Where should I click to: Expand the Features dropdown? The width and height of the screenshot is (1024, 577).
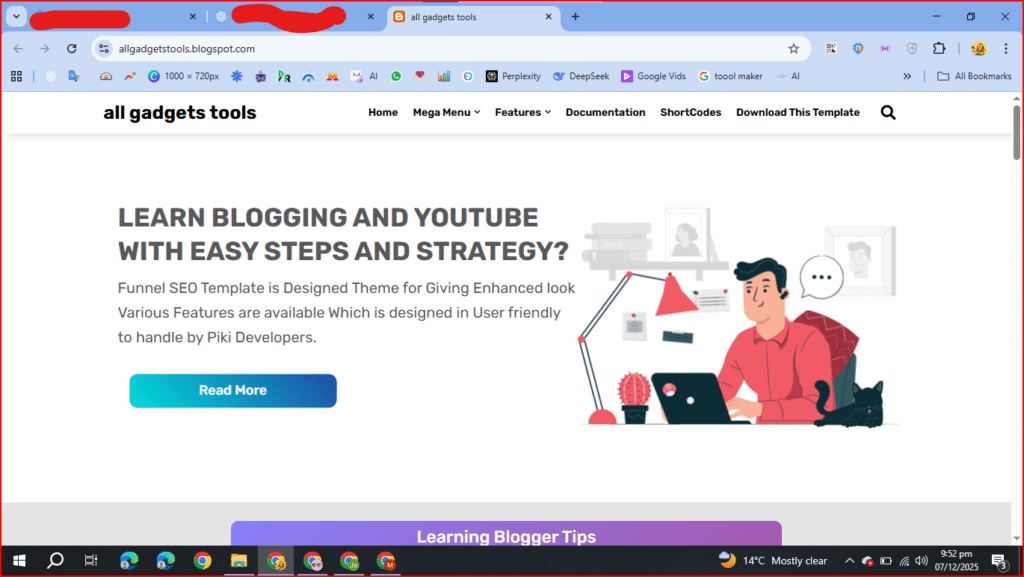pos(522,112)
